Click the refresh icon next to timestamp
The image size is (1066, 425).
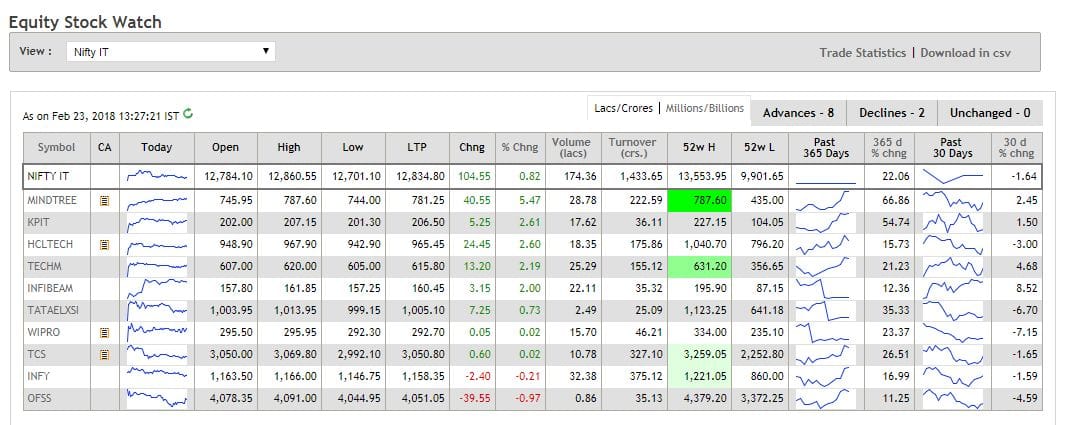pyautogui.click(x=188, y=115)
